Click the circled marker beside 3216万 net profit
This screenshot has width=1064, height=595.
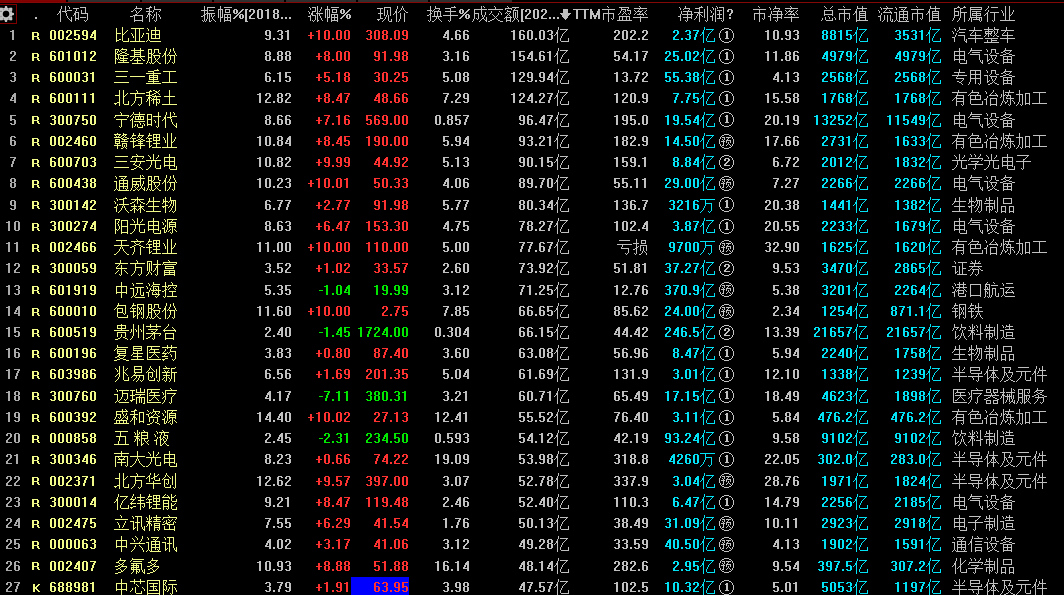[726, 205]
